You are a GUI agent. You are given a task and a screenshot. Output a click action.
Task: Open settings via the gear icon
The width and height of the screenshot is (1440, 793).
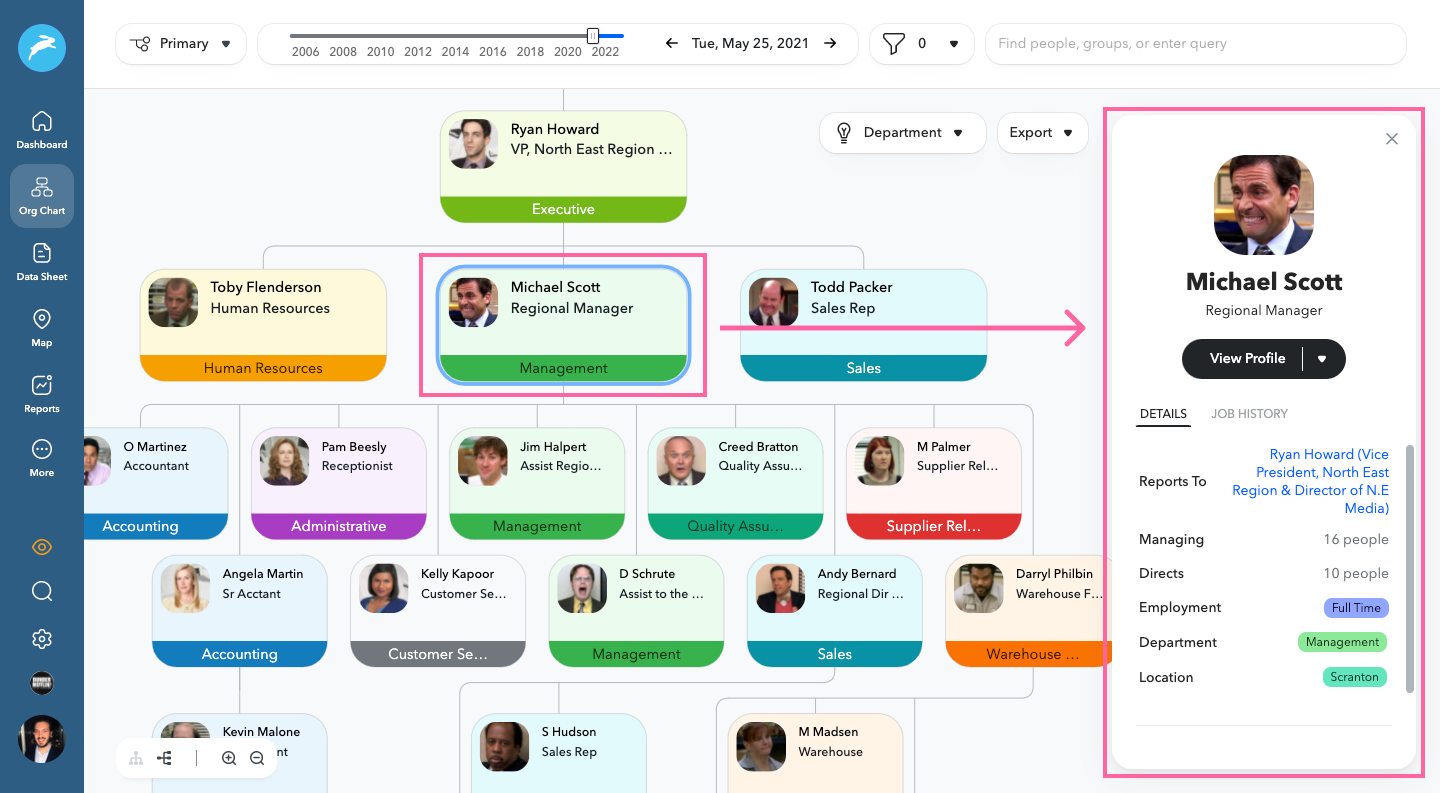[41, 638]
